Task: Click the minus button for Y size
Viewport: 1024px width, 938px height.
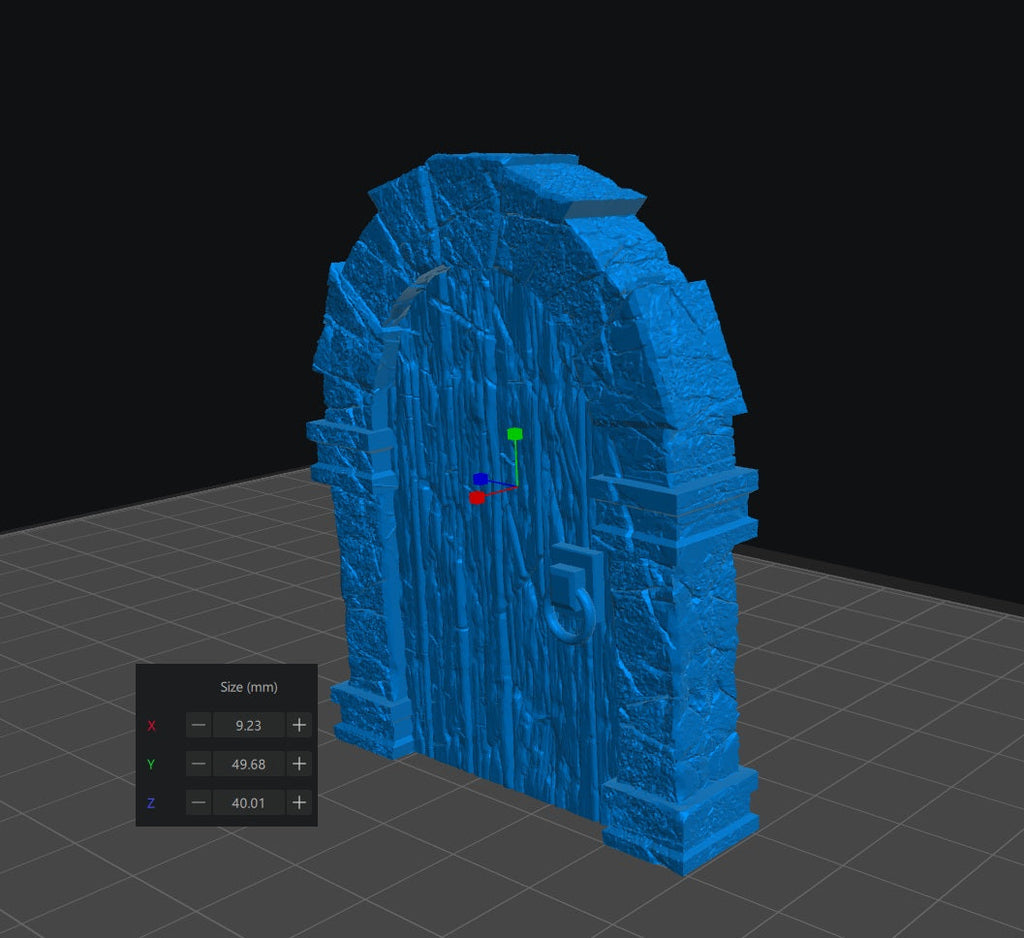Action: (x=199, y=764)
